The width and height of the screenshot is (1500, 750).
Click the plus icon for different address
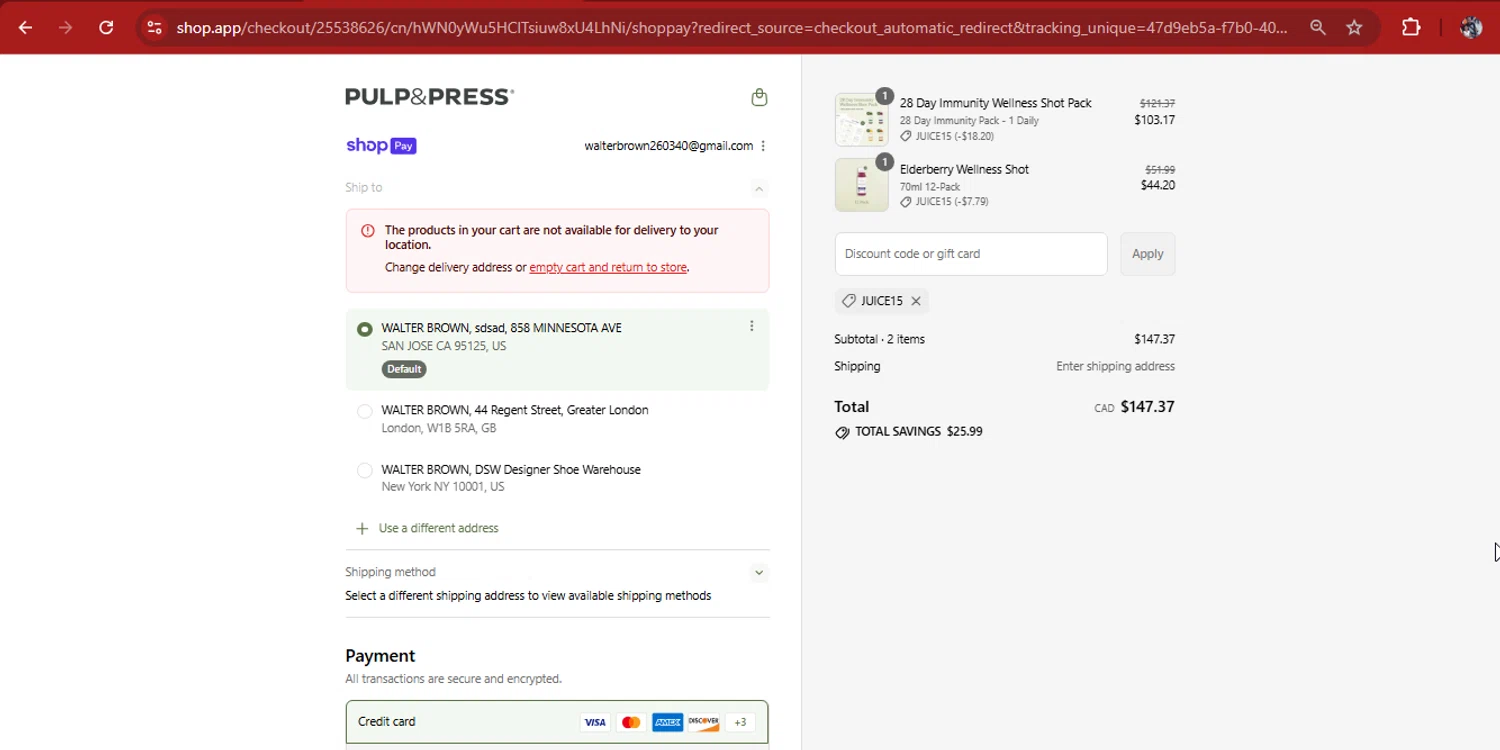(x=362, y=528)
